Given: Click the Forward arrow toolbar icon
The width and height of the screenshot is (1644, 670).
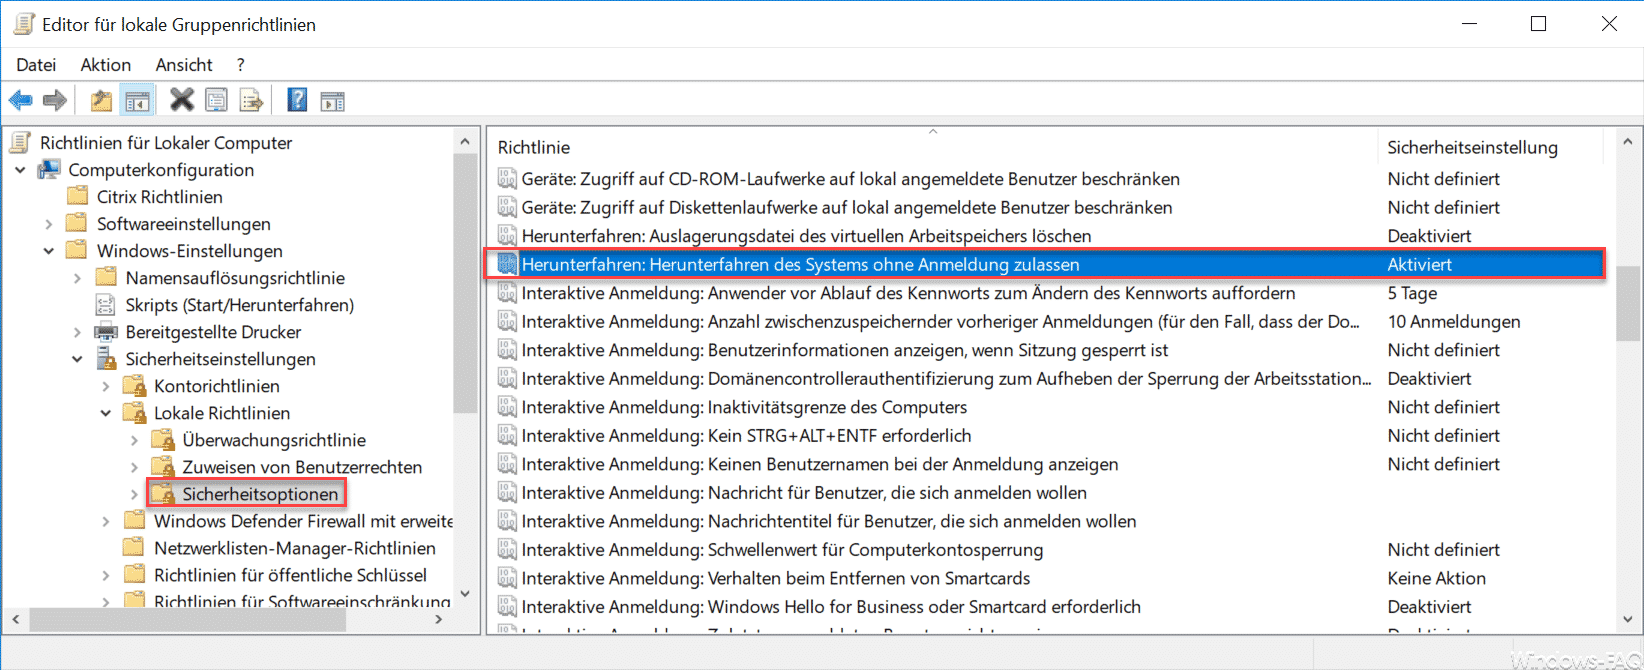Looking at the screenshot, I should 55,100.
